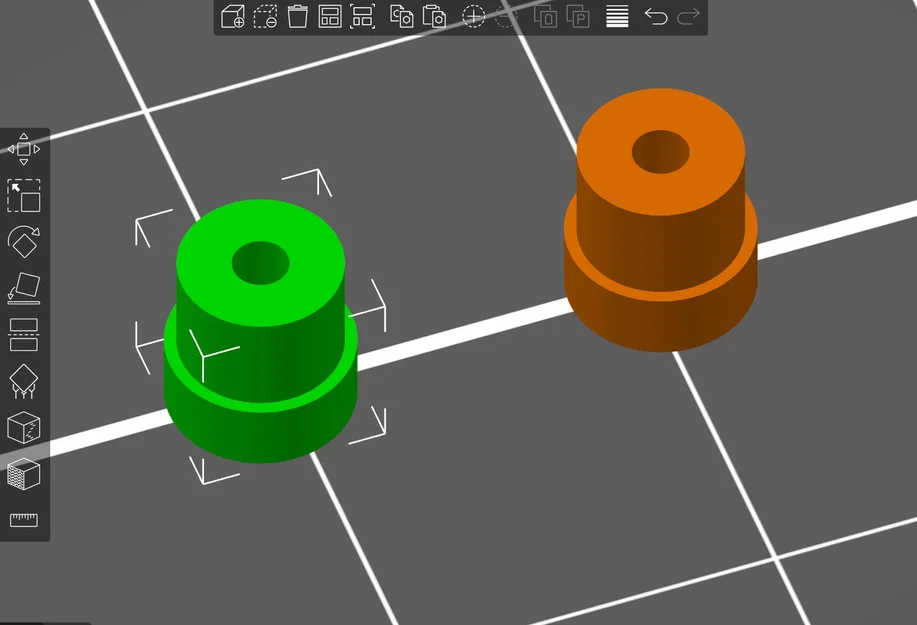Arrange all objects on the bed
This screenshot has height=625, width=917.
(330, 16)
